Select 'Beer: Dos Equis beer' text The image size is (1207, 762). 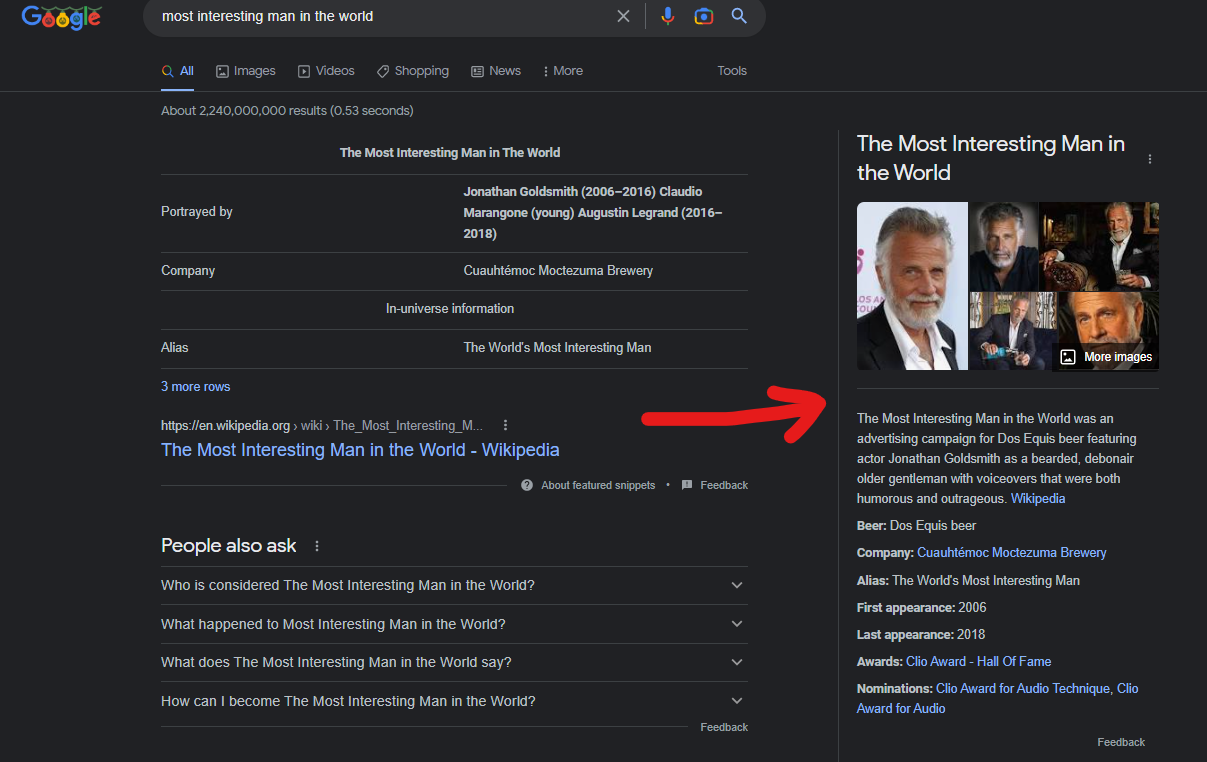(916, 525)
